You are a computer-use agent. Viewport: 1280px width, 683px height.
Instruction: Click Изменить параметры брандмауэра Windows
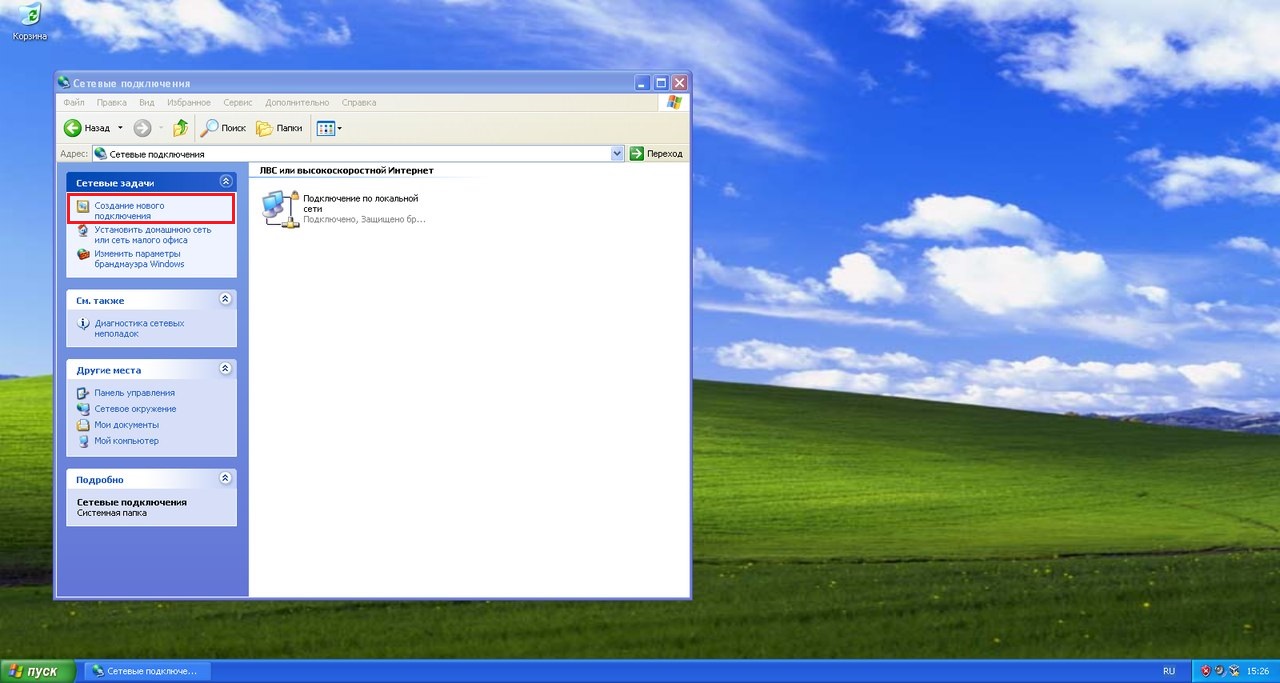tap(141, 259)
